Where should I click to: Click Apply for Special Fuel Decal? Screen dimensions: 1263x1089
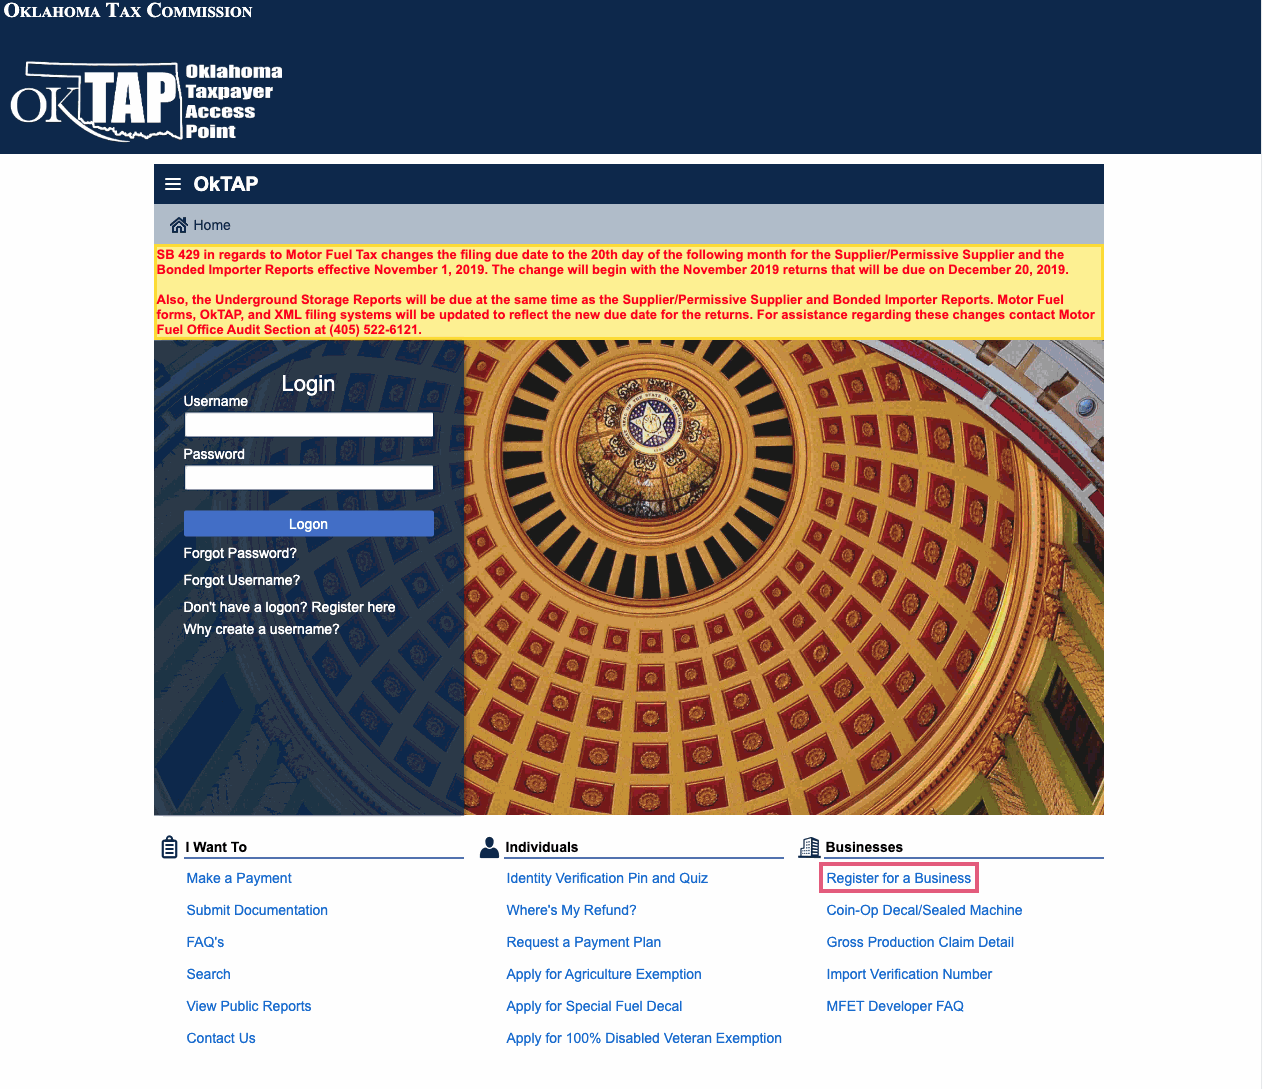(x=594, y=1006)
